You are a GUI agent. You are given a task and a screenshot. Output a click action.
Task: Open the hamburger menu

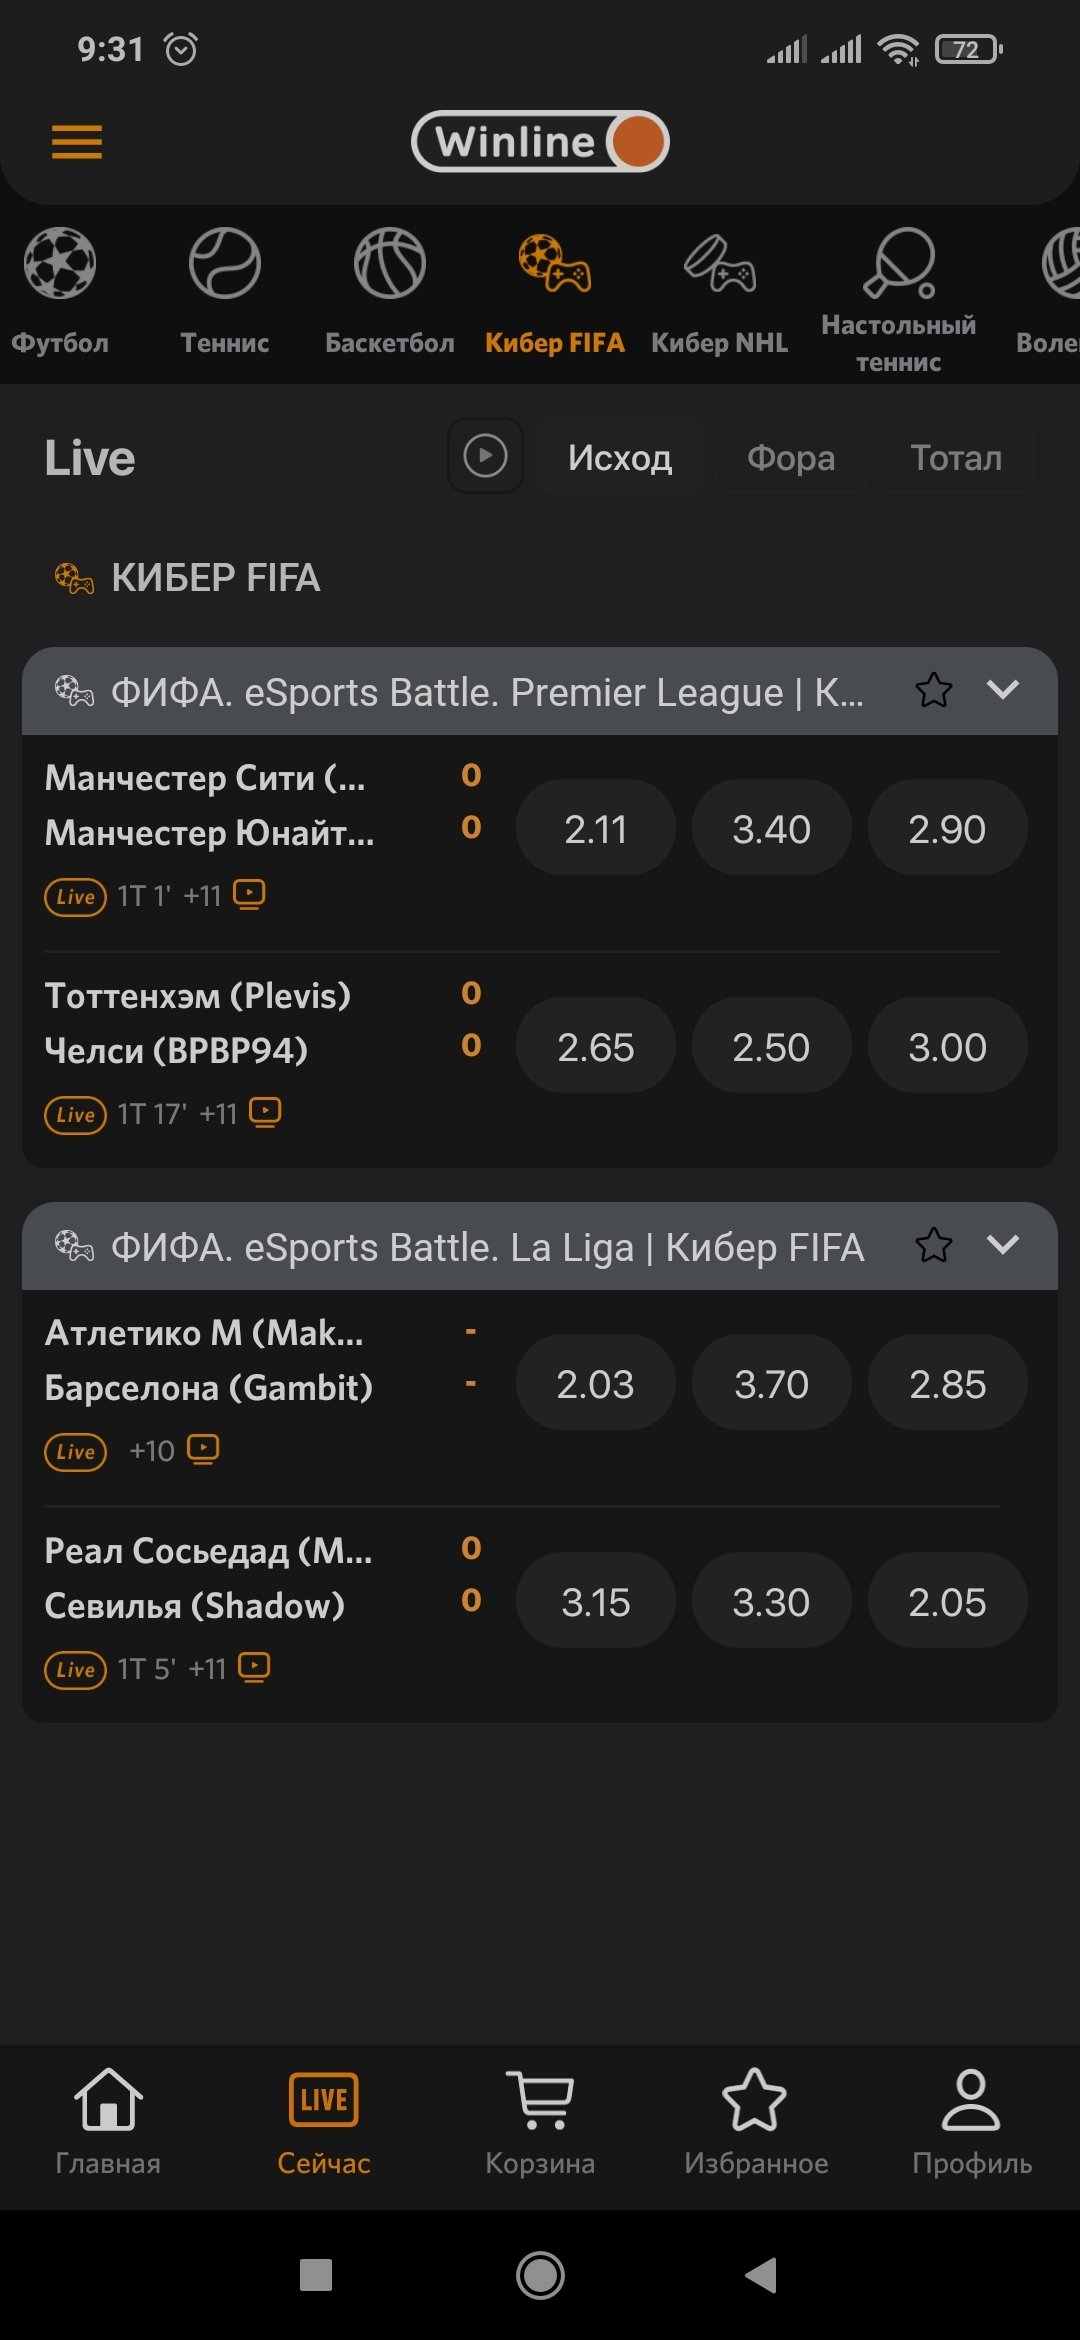77,142
